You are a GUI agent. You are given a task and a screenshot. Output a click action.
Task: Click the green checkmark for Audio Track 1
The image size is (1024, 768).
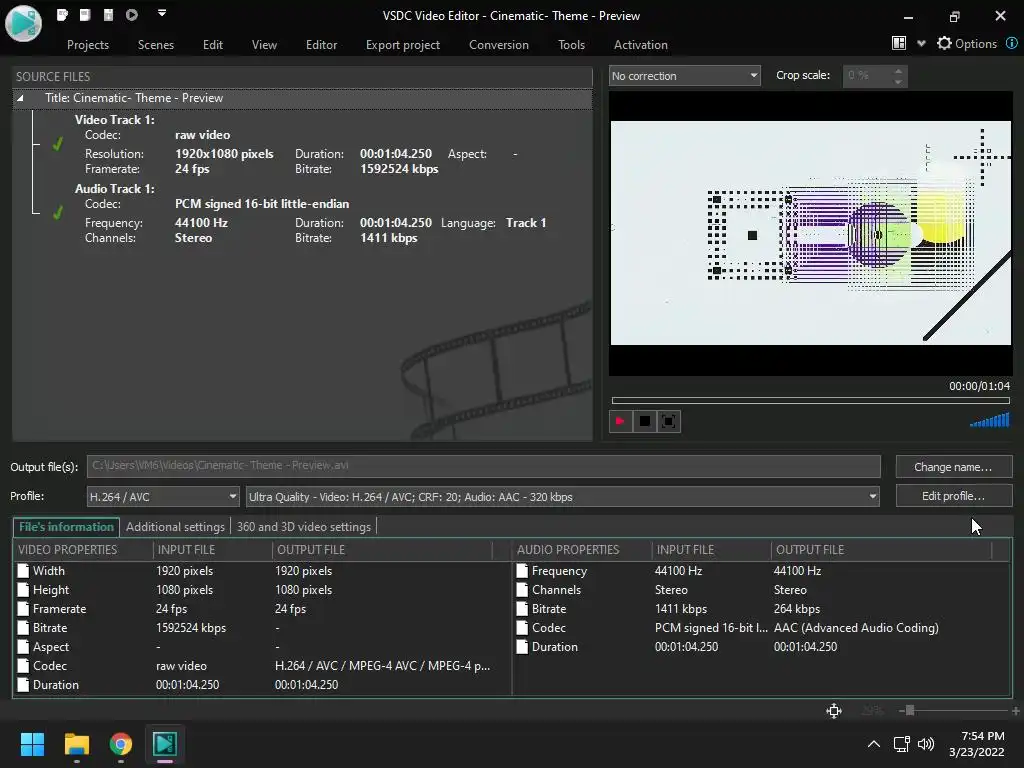click(x=57, y=212)
